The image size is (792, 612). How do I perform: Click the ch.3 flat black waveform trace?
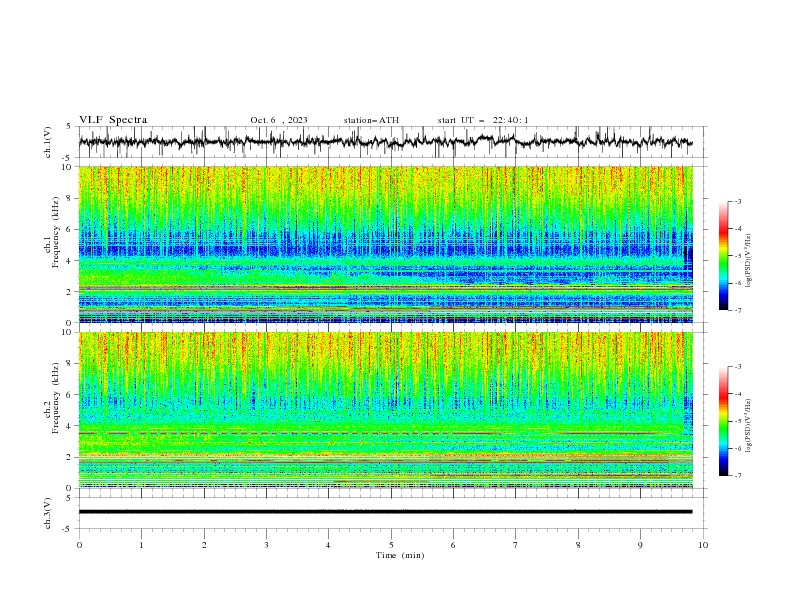(x=386, y=512)
